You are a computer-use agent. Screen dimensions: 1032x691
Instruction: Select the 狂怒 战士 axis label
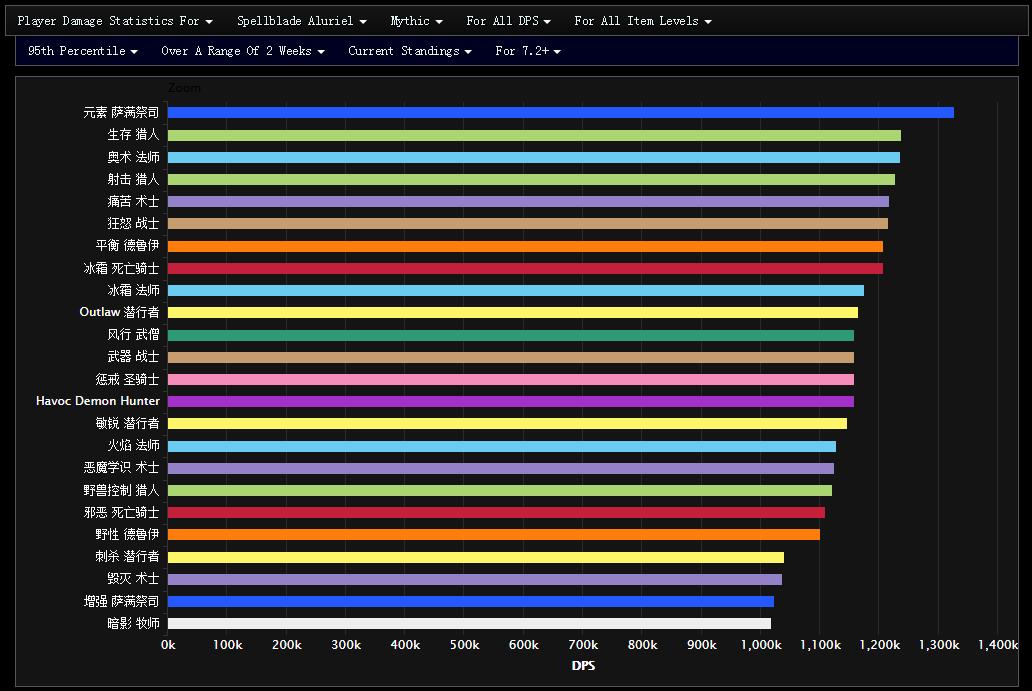click(134, 224)
